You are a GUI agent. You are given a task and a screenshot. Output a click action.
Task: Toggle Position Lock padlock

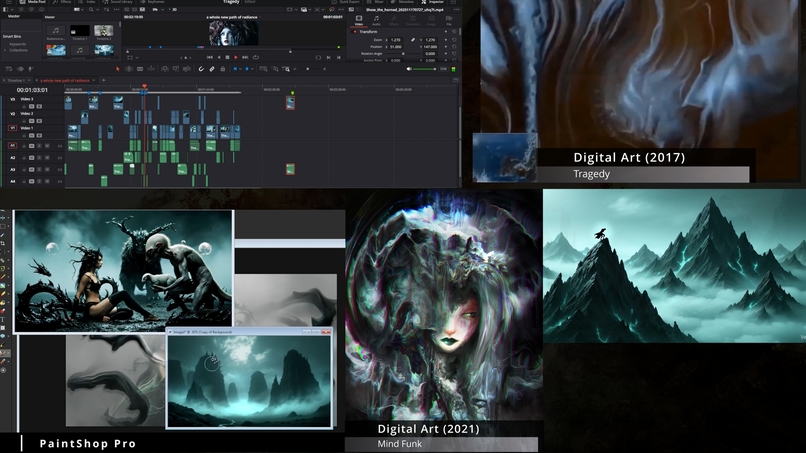[223, 69]
